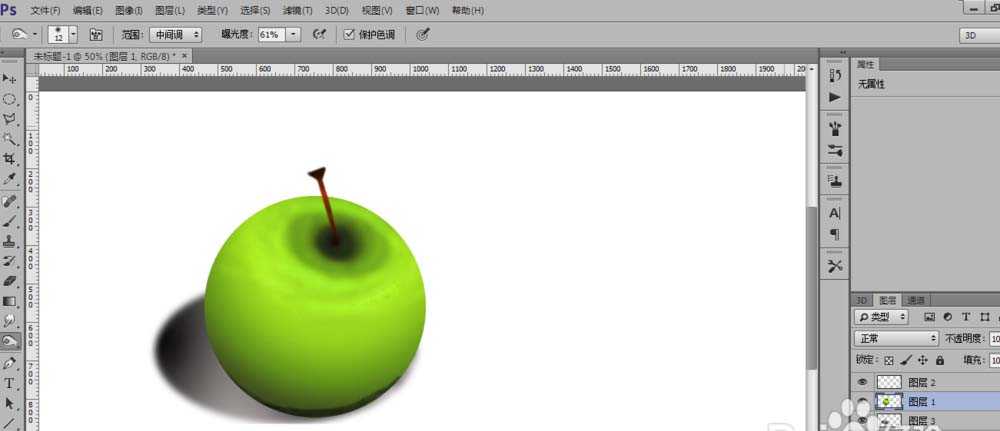Select the Move tool

tap(11, 79)
